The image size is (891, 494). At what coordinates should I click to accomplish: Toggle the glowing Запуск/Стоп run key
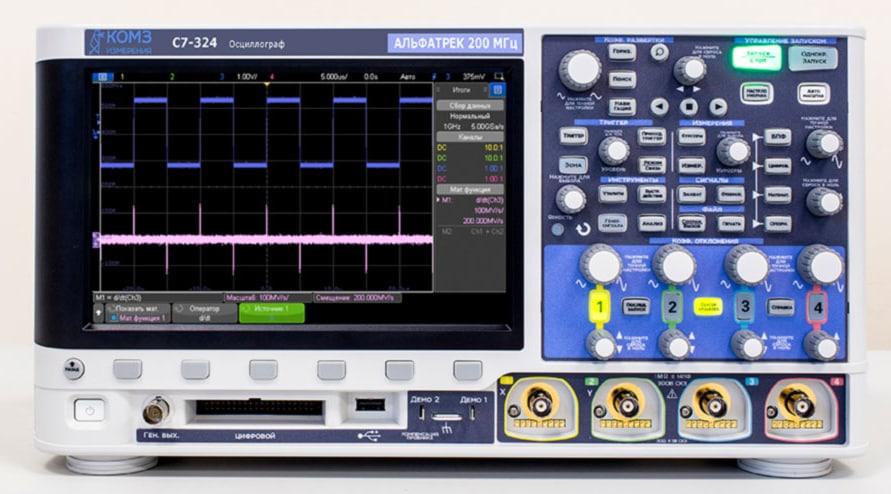[x=757, y=57]
